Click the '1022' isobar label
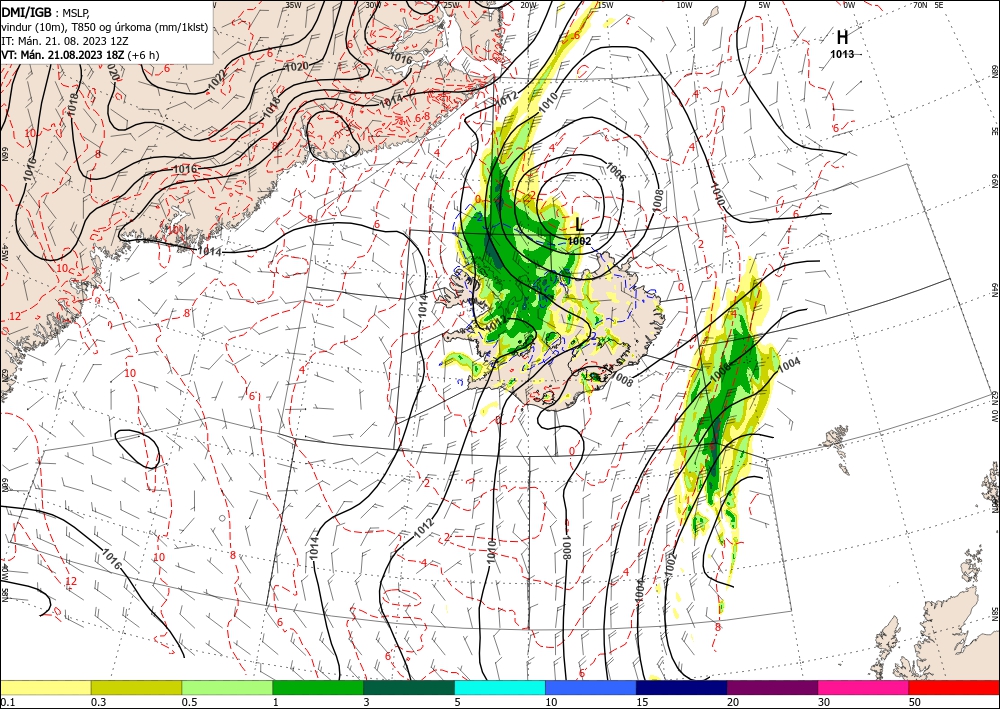 click(217, 78)
